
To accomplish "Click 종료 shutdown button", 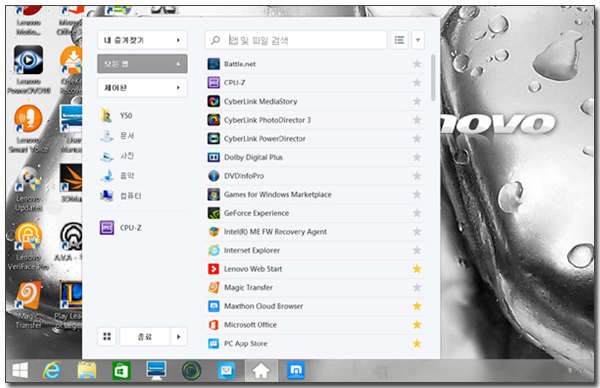I will pos(145,337).
